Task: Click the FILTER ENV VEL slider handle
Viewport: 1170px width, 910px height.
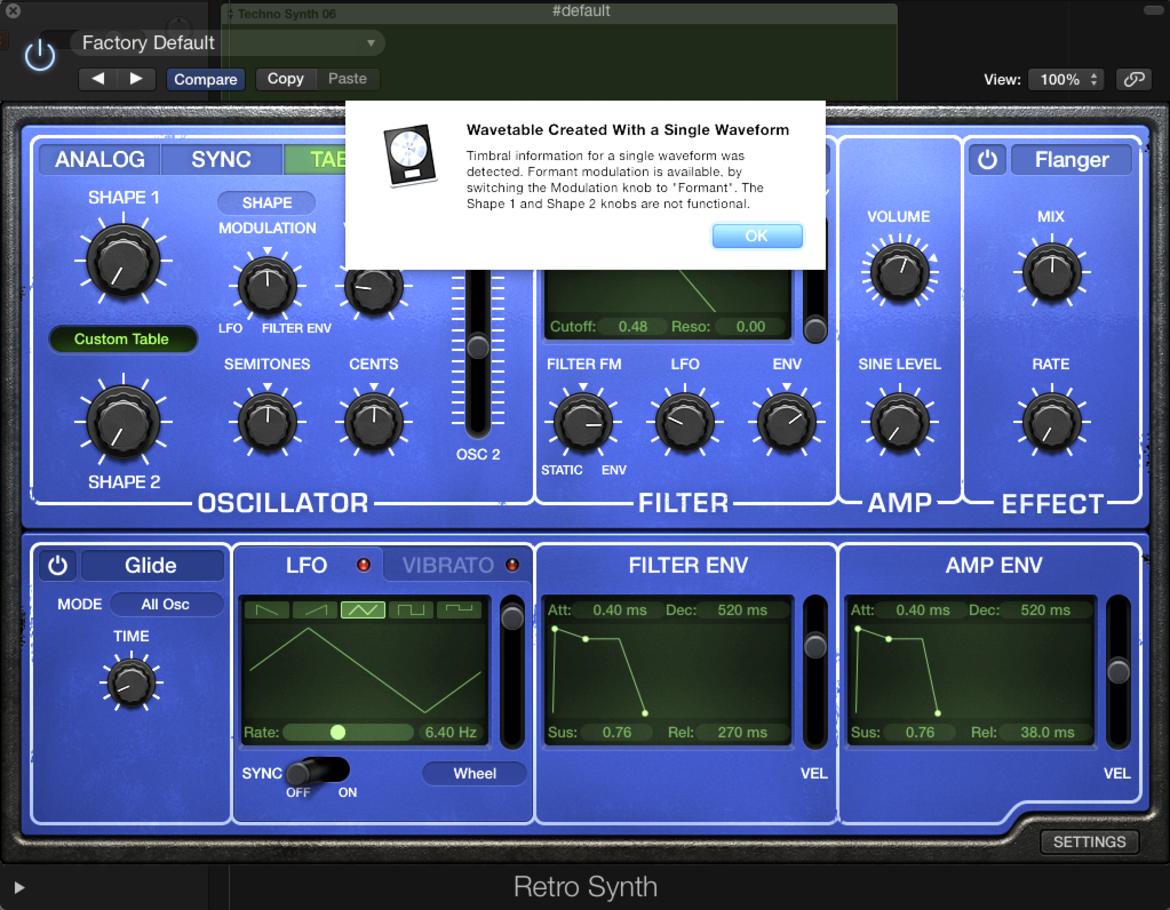Action: (815, 646)
